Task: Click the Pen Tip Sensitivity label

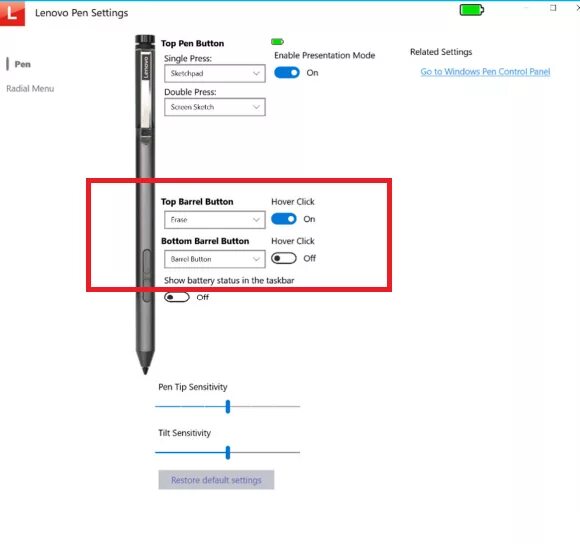Action: (193, 387)
